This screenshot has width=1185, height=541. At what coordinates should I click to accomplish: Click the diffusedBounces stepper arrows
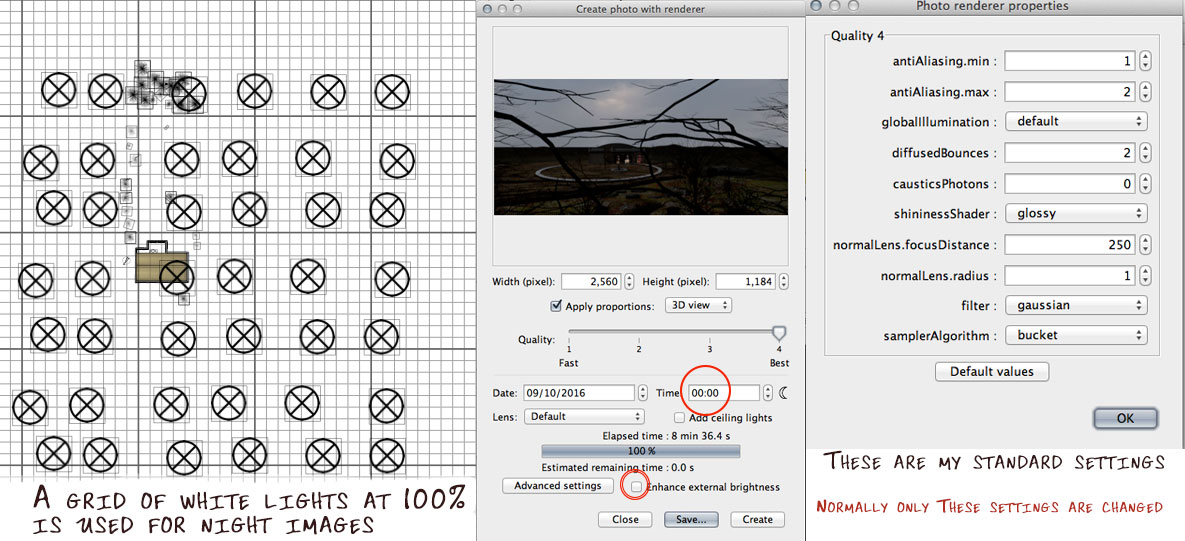[x=1145, y=153]
